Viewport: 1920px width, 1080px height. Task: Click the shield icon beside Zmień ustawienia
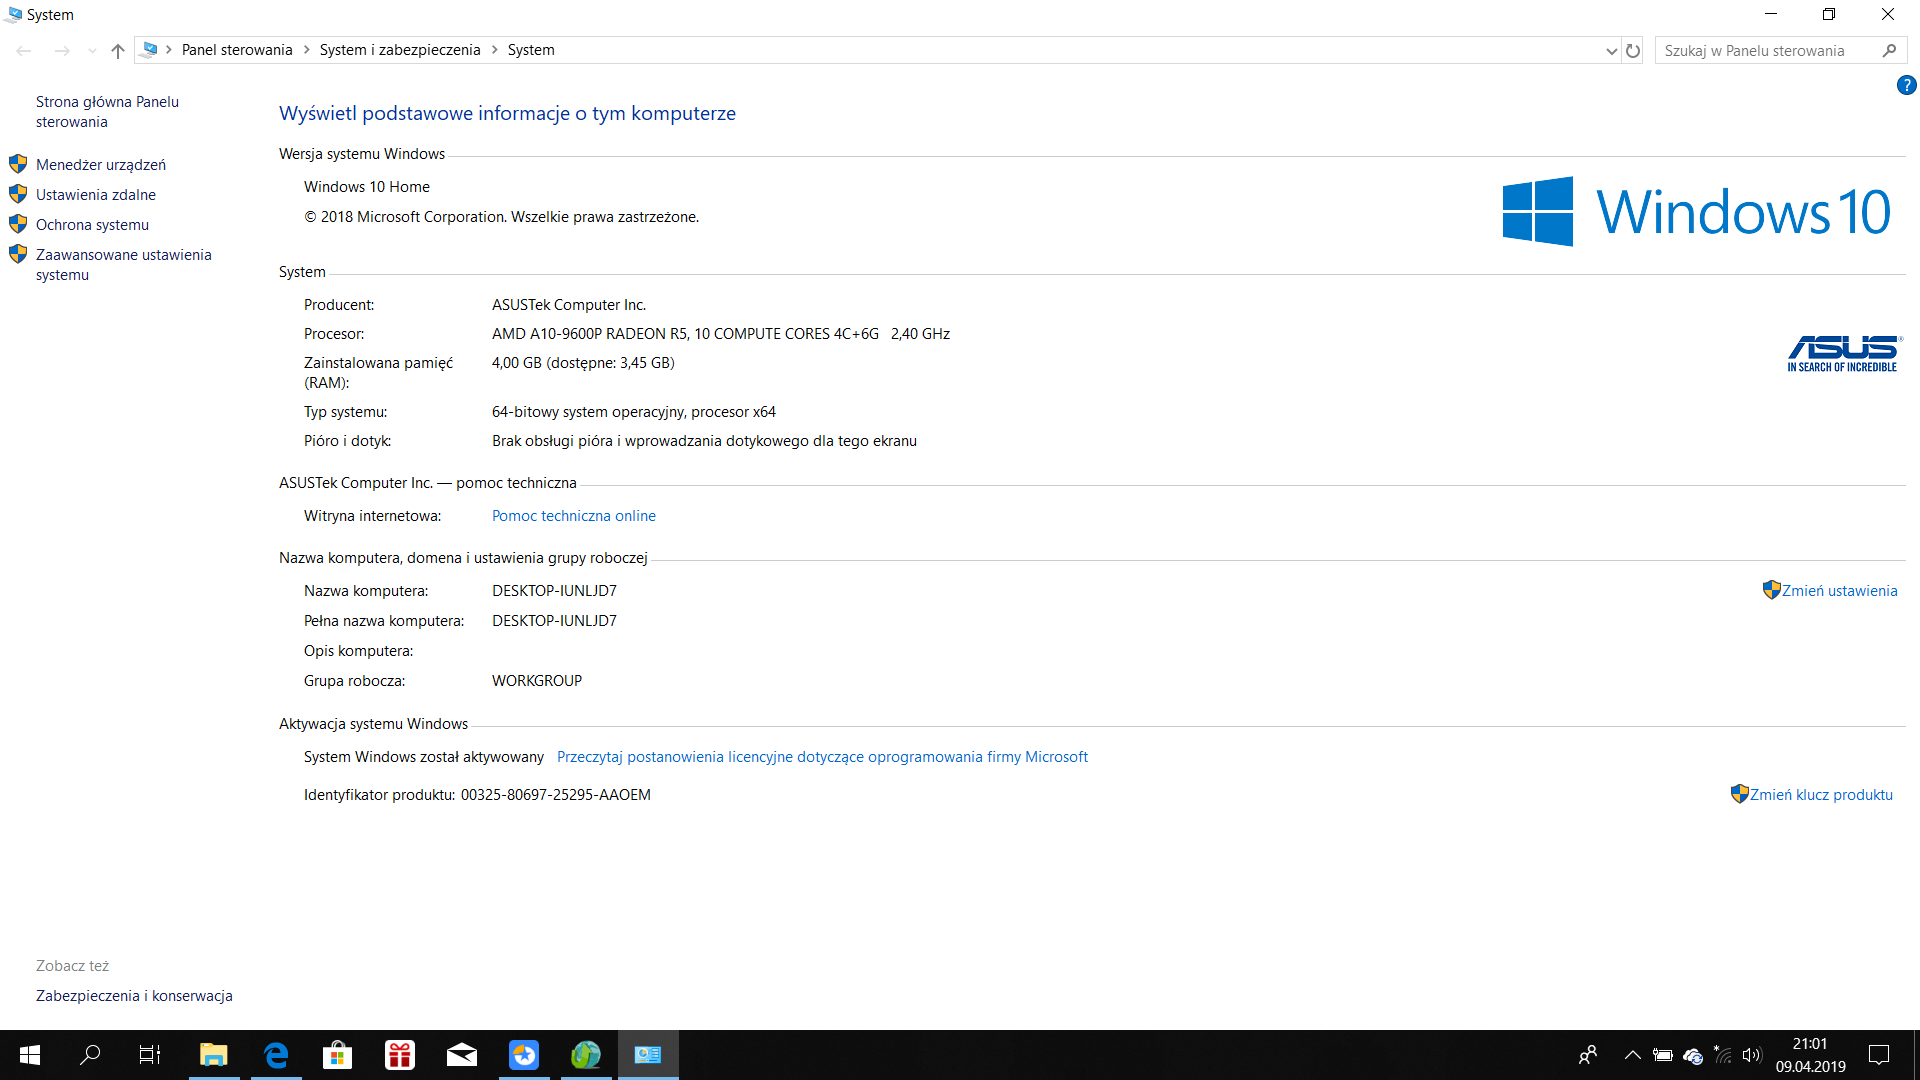(x=1771, y=590)
